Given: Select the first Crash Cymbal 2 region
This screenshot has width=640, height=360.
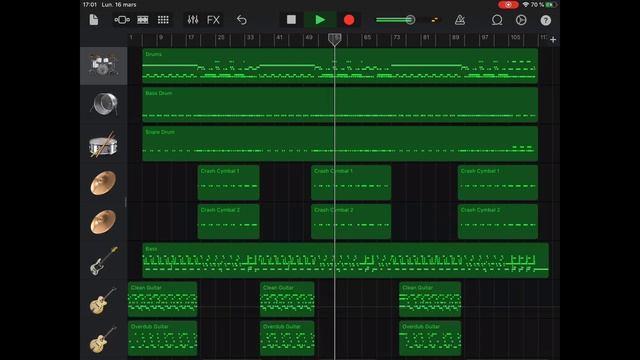Looking at the screenshot, I should 228,221.
